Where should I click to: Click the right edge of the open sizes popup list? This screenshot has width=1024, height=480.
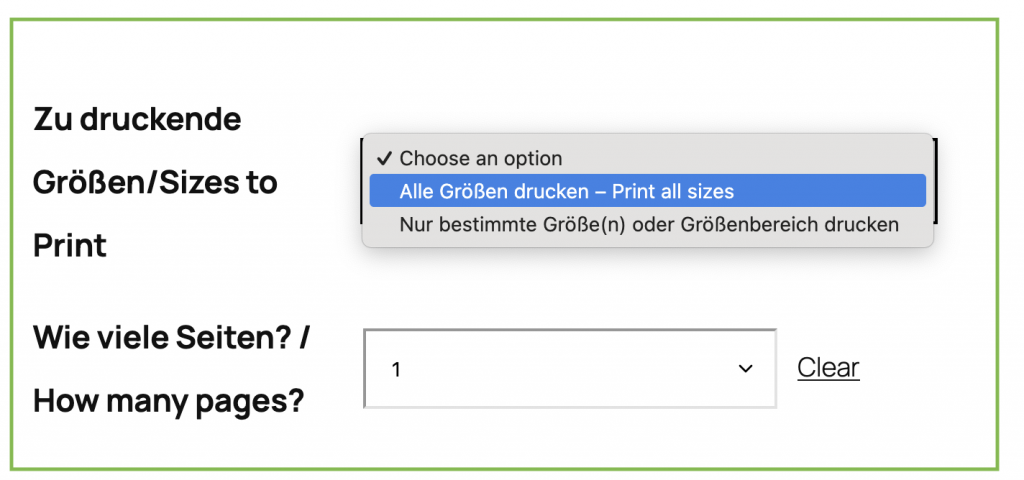929,191
